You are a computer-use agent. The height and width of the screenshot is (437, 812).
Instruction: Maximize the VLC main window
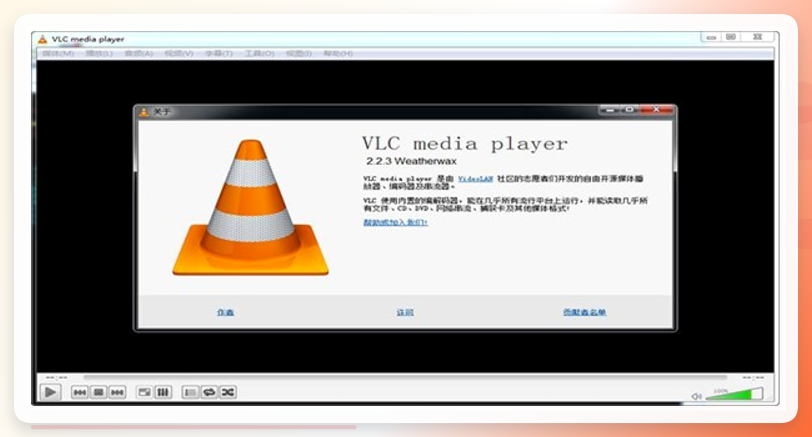731,37
